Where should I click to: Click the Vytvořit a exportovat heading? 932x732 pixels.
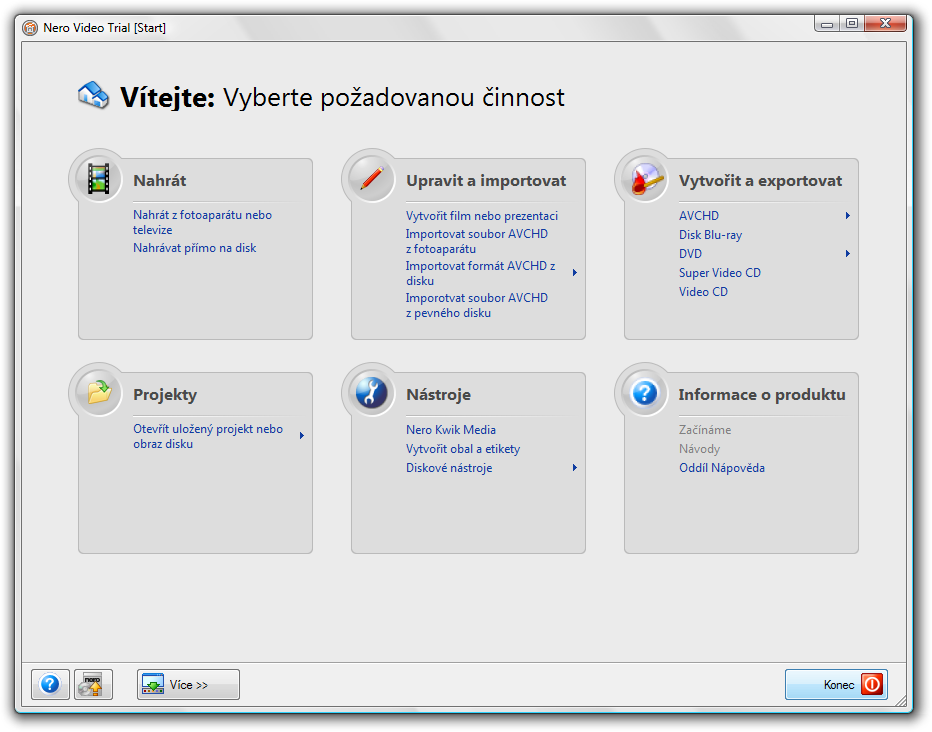[760, 181]
